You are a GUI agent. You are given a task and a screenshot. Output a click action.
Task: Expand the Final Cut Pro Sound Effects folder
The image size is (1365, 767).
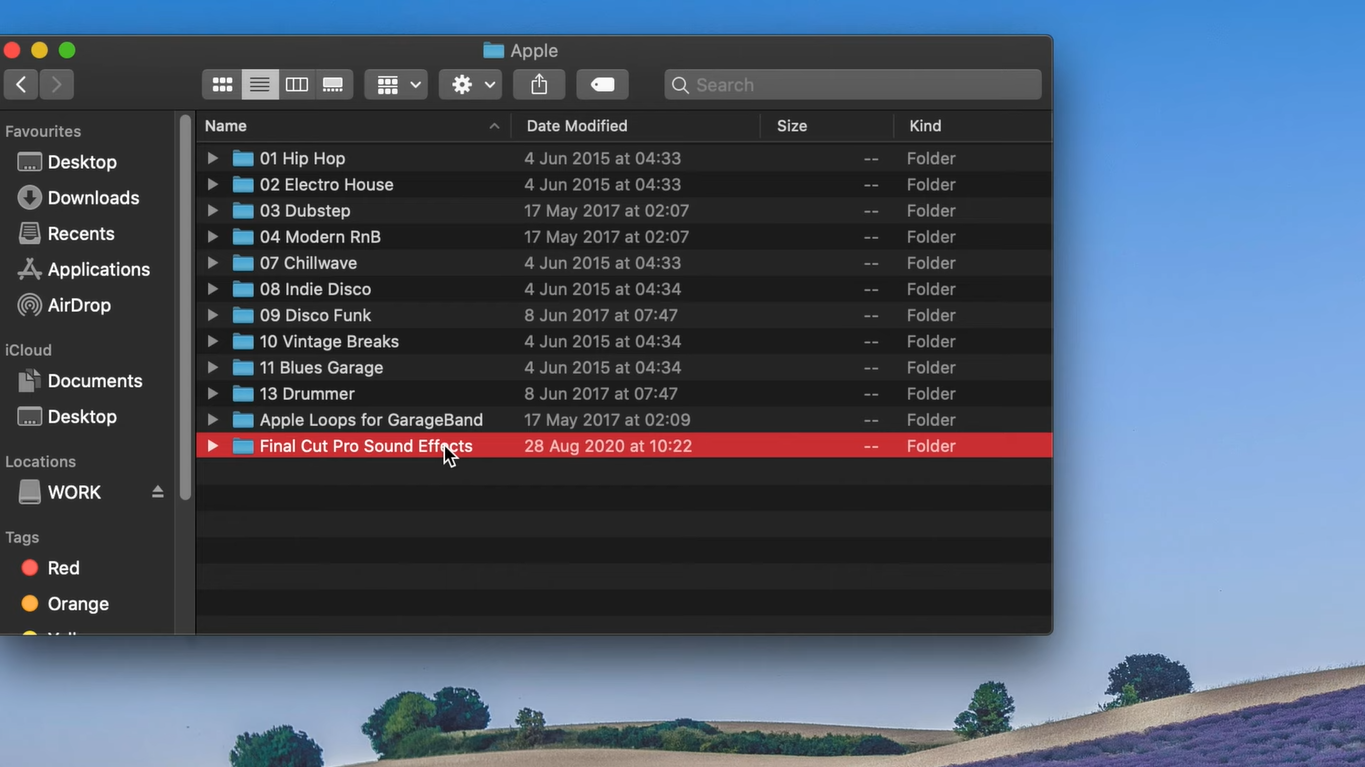click(212, 446)
